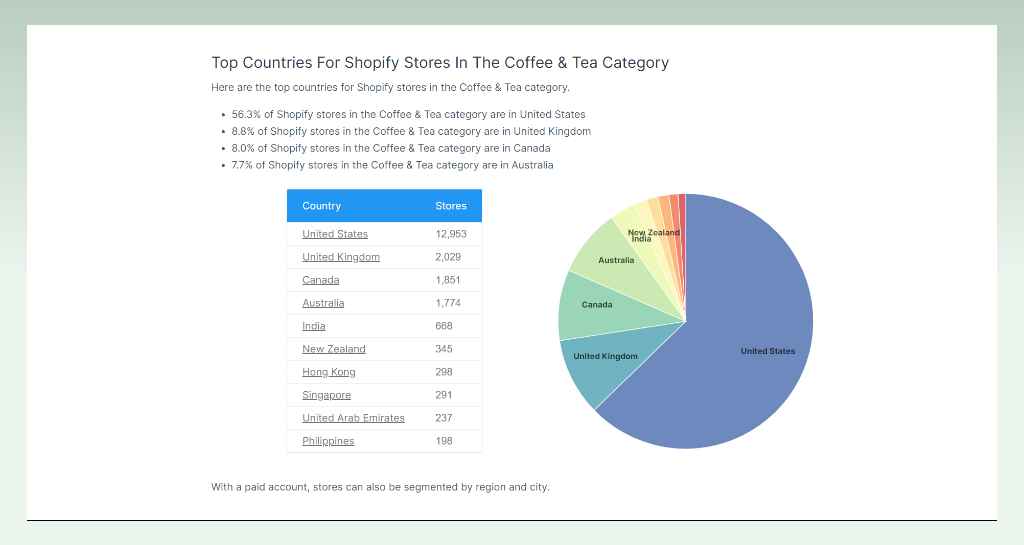1024x545 pixels.
Task: Click the 56.3% United States bullet
Action: (x=408, y=114)
